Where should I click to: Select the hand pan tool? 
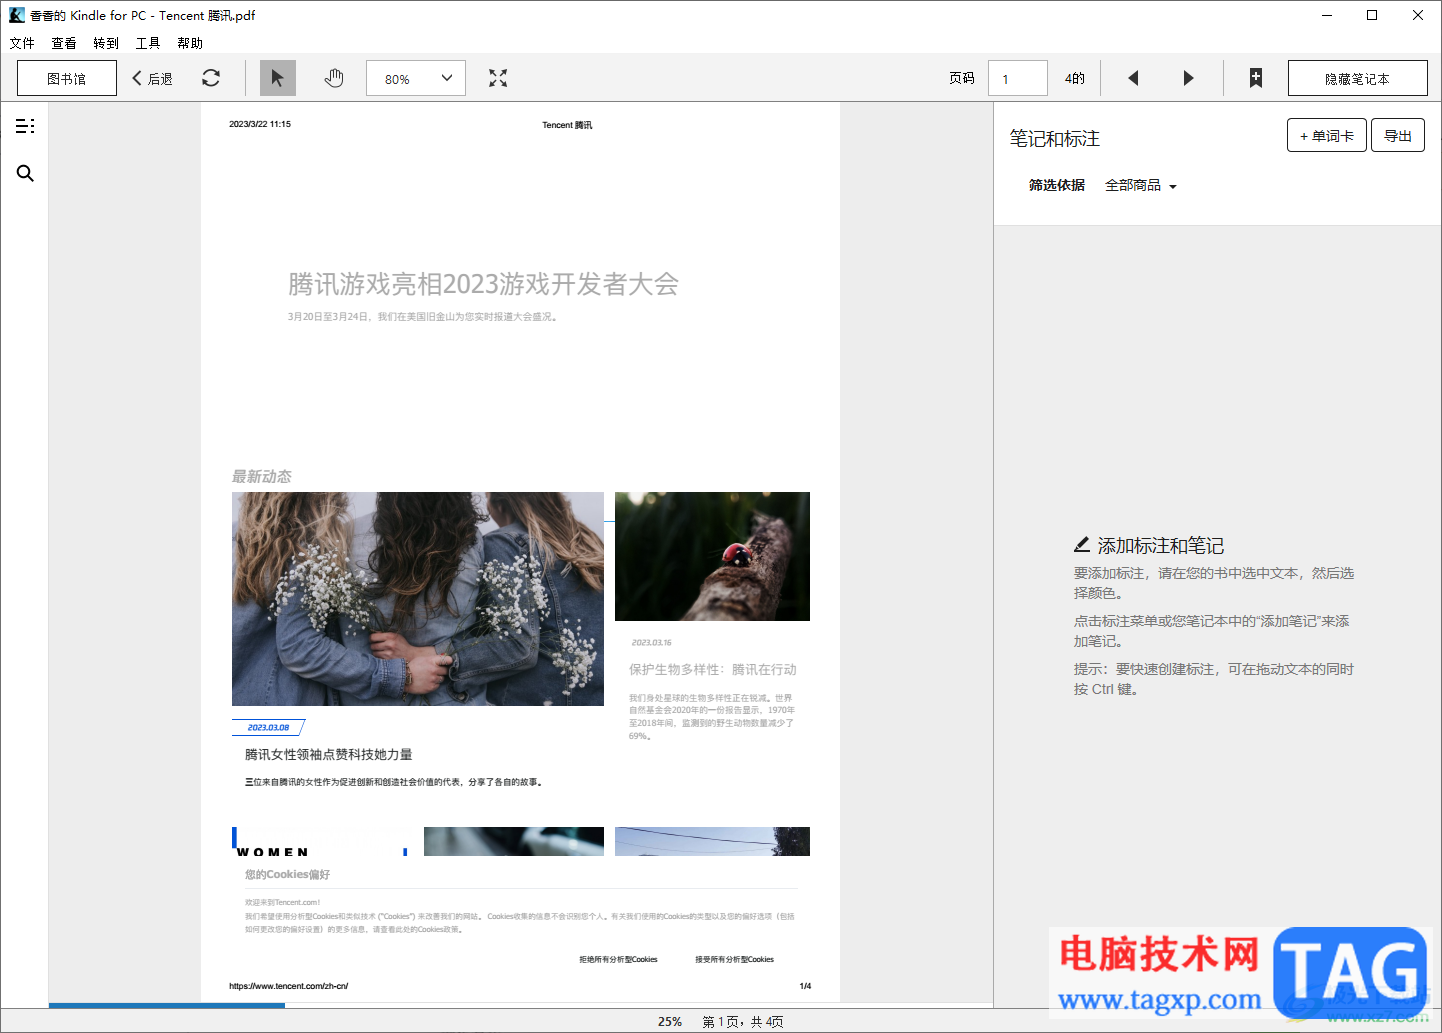click(334, 78)
